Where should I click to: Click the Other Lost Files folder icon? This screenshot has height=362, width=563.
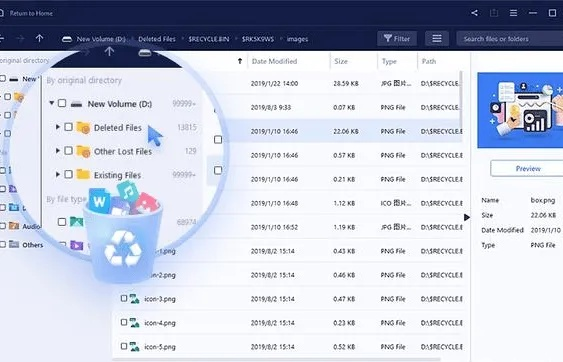pos(83,151)
